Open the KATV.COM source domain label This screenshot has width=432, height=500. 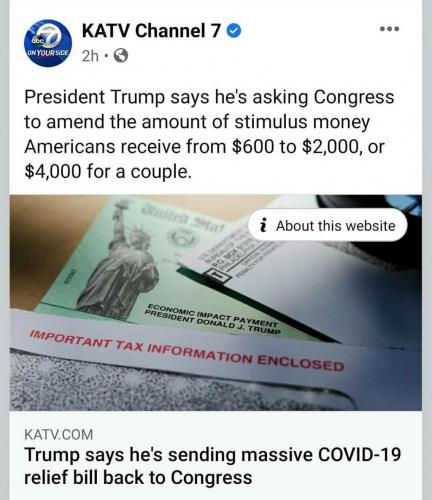[59, 435]
